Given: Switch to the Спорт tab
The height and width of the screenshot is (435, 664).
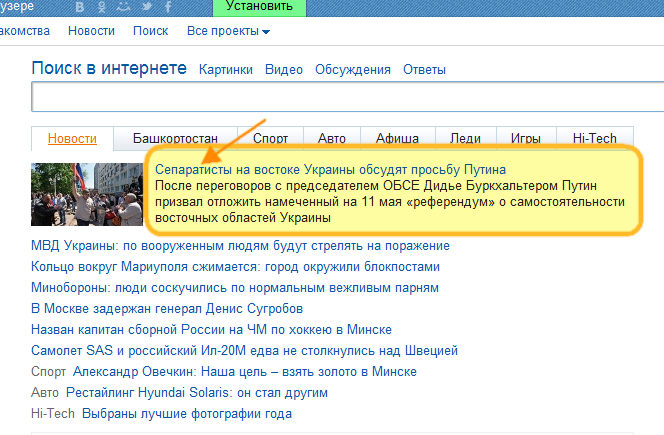Looking at the screenshot, I should pos(270,138).
